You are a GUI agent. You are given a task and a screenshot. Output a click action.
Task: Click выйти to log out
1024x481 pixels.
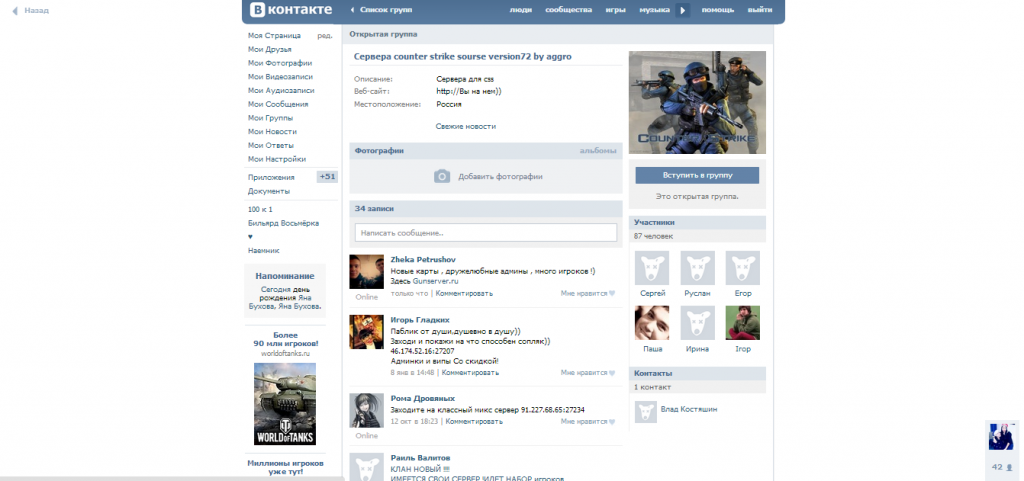759,10
